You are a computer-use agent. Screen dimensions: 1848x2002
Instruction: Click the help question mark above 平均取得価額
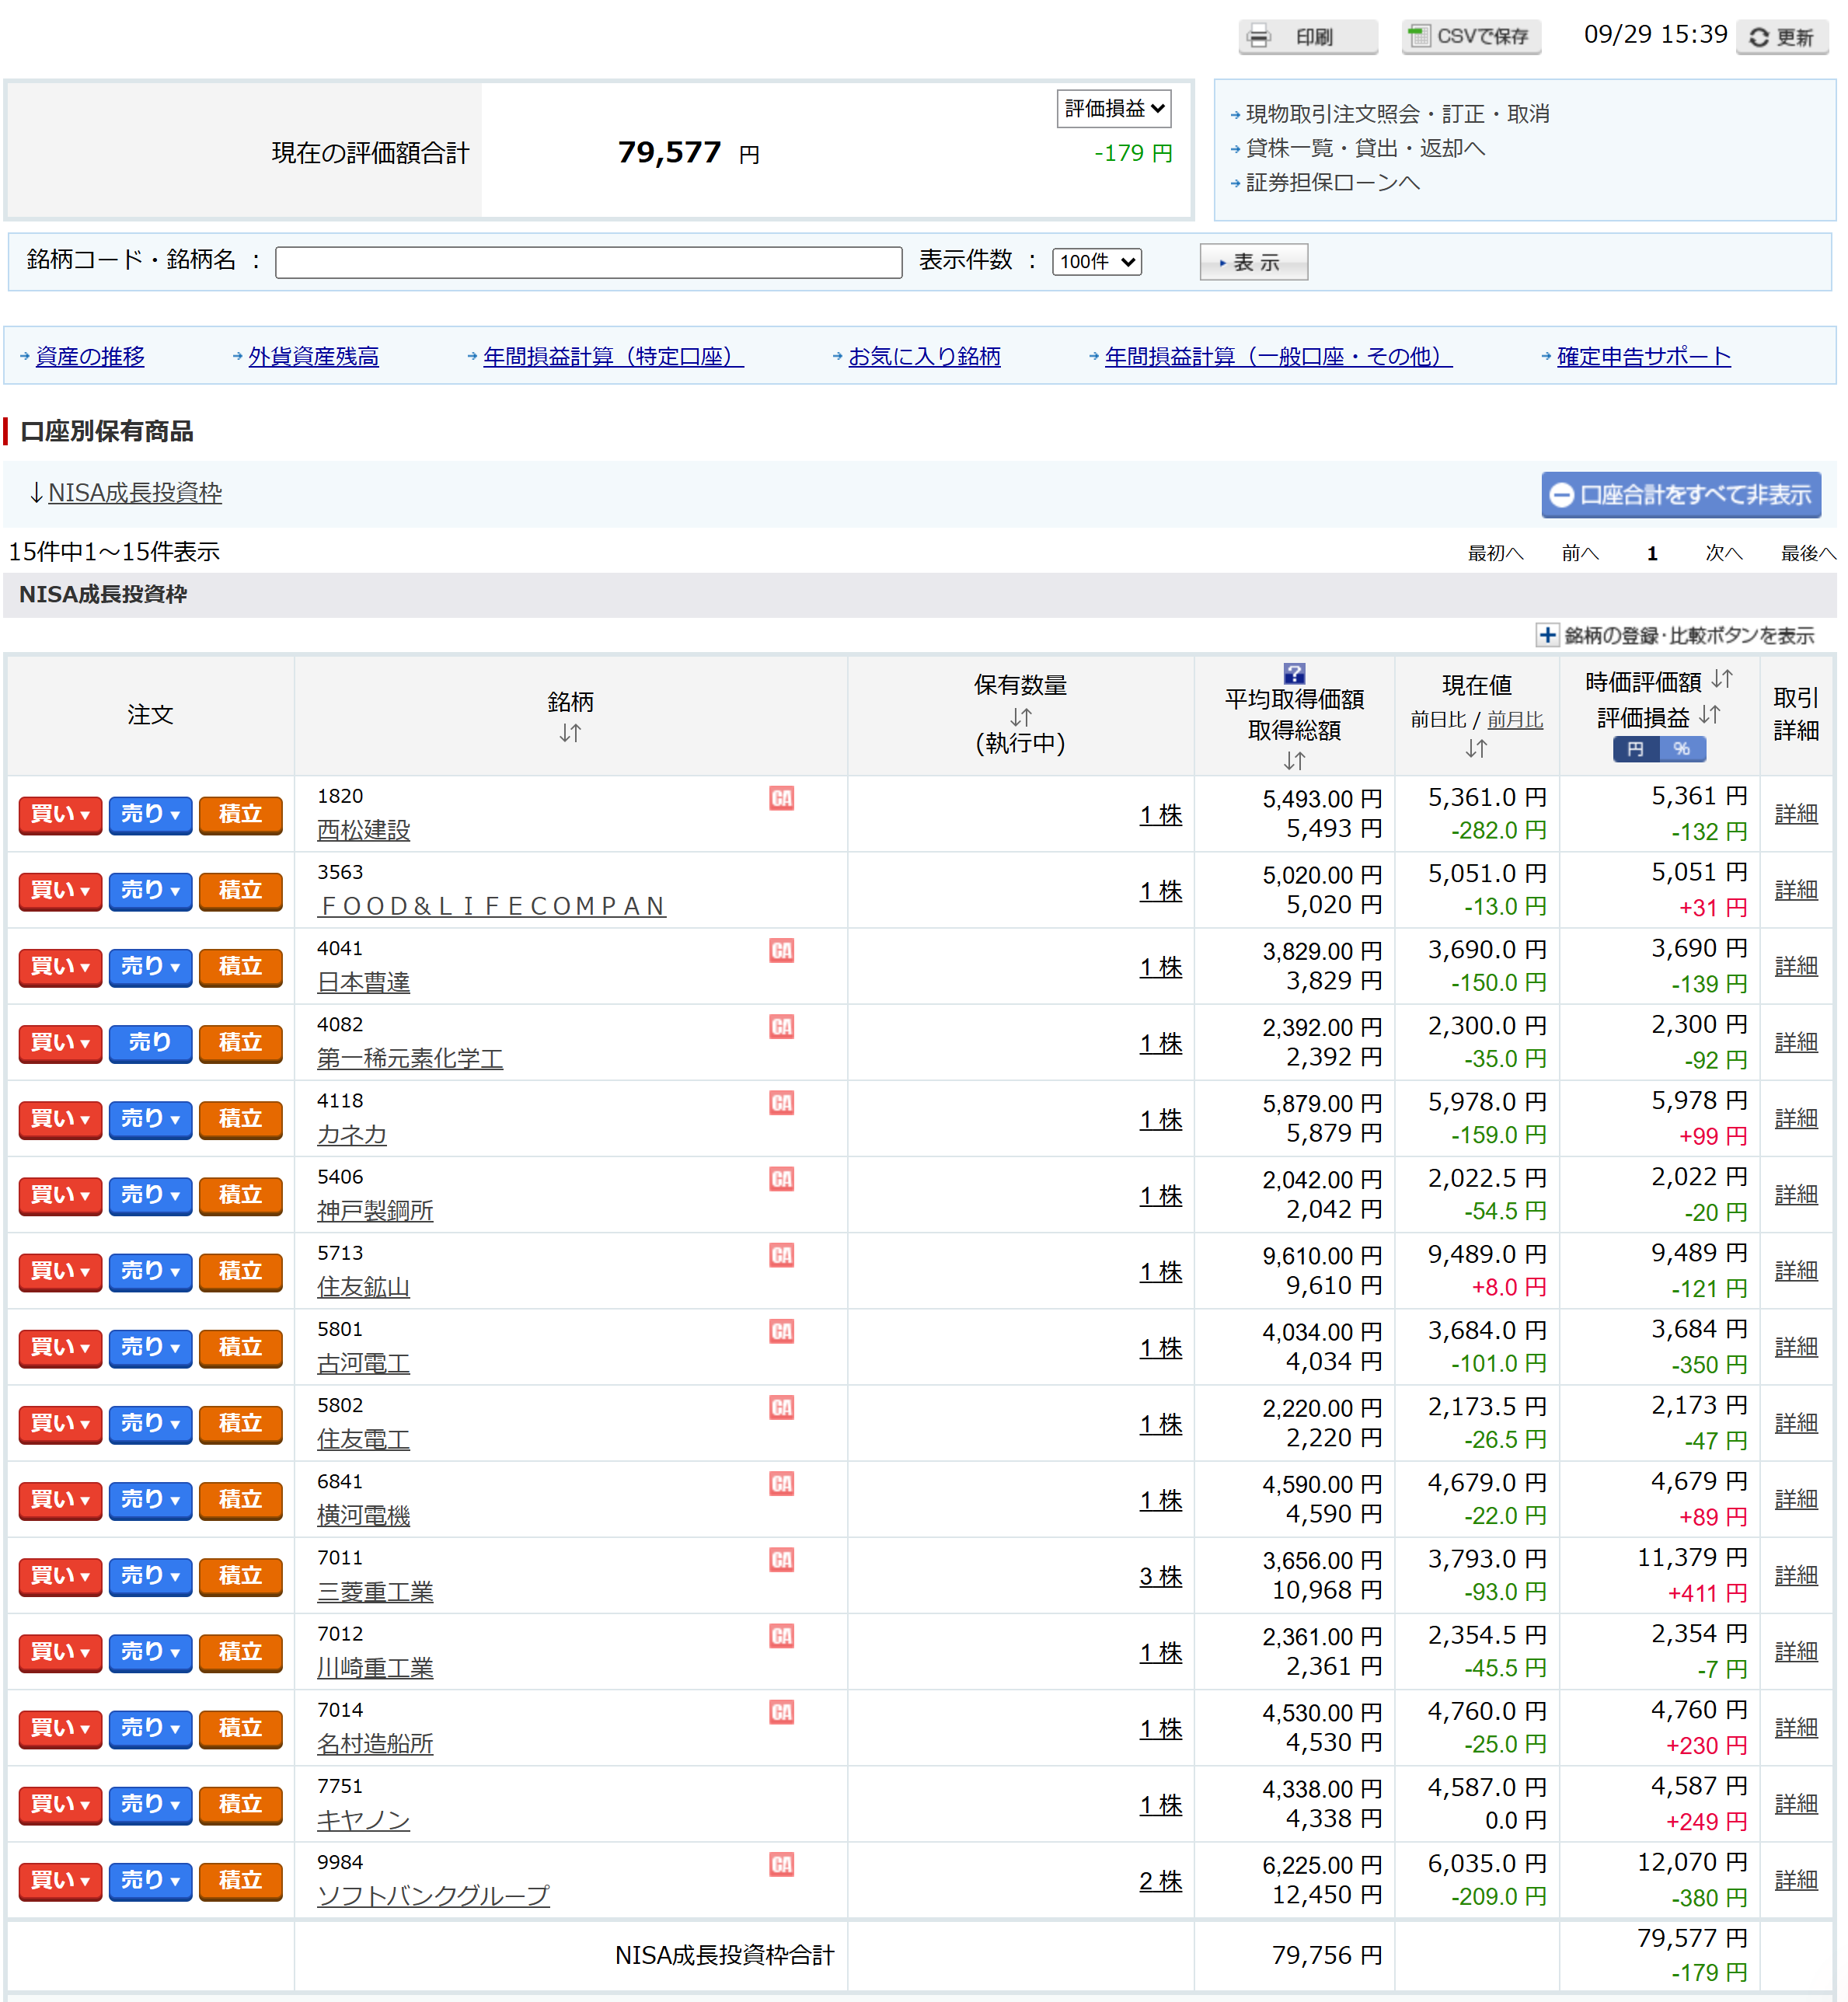click(1293, 673)
